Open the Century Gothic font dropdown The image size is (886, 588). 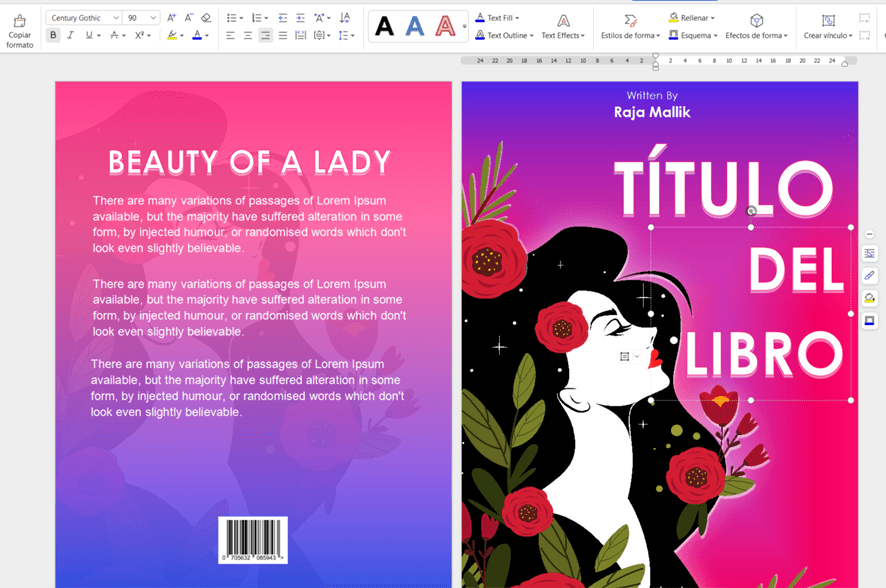pos(116,18)
